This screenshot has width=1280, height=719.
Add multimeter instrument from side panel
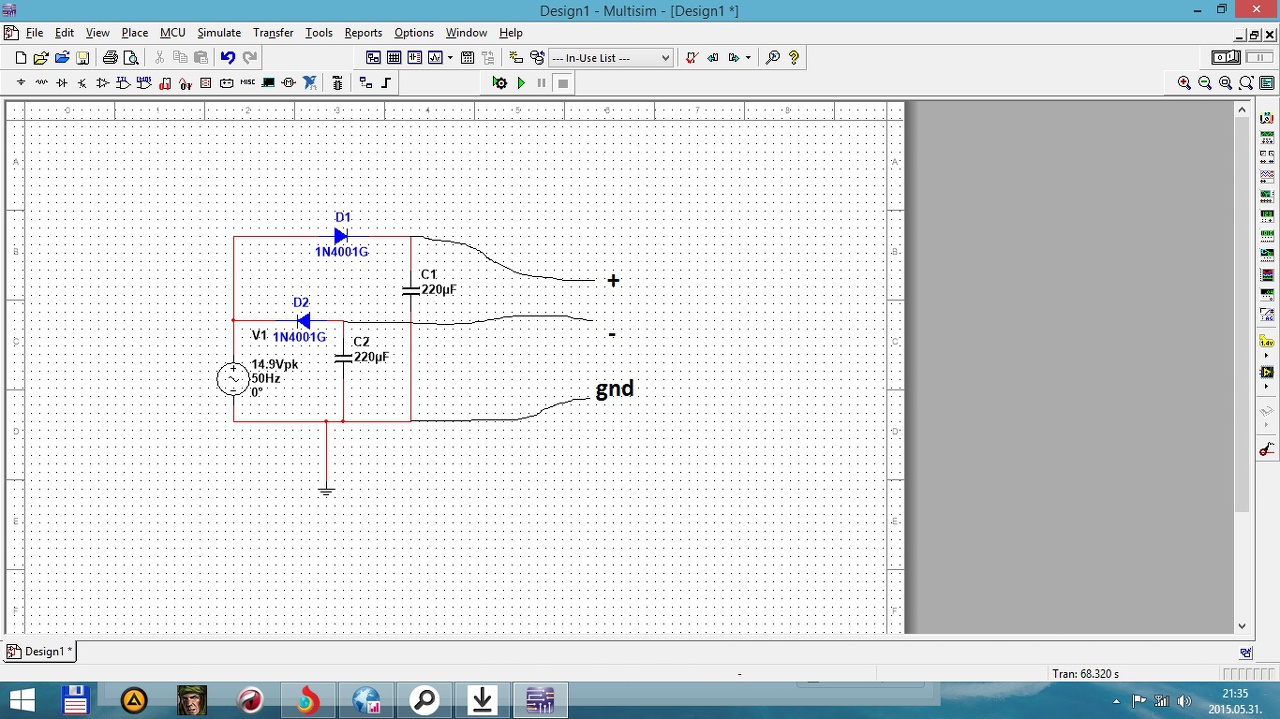1267,118
